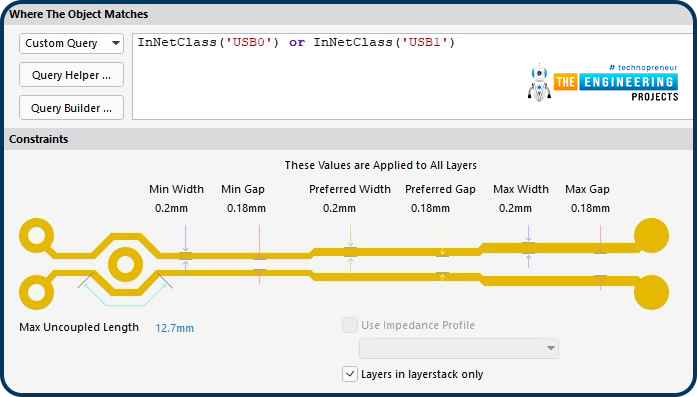Screen dimensions: 697x397
Task: Click the Engineering Projects robot logo icon
Action: tap(539, 82)
